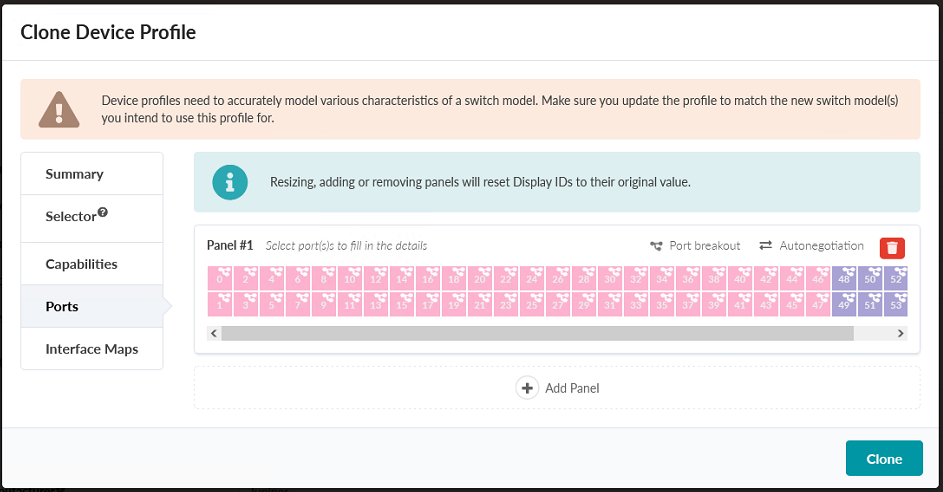
Task: Click the plus icon for Add Panel
Action: click(x=527, y=388)
